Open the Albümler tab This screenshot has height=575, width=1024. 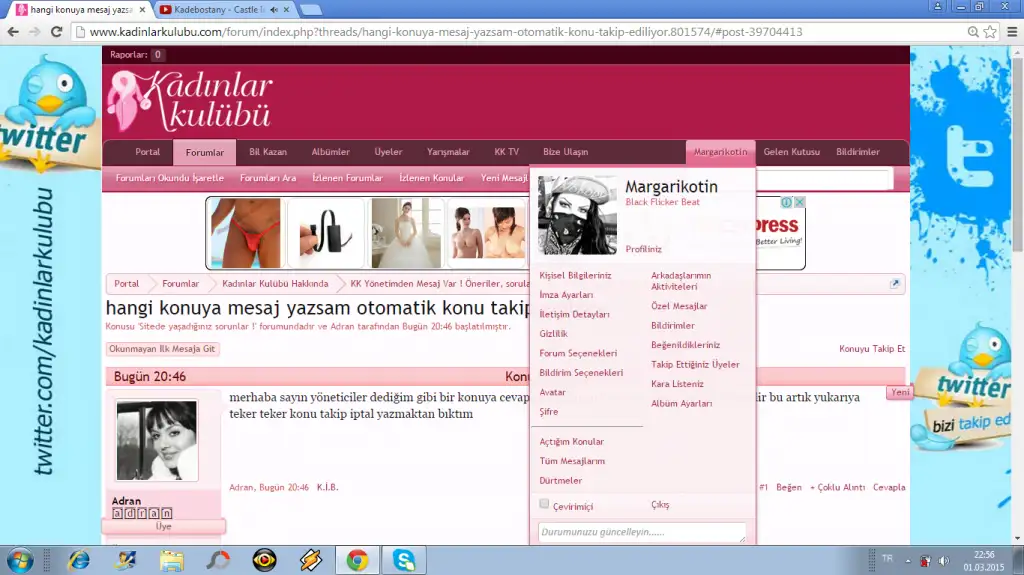[330, 152]
